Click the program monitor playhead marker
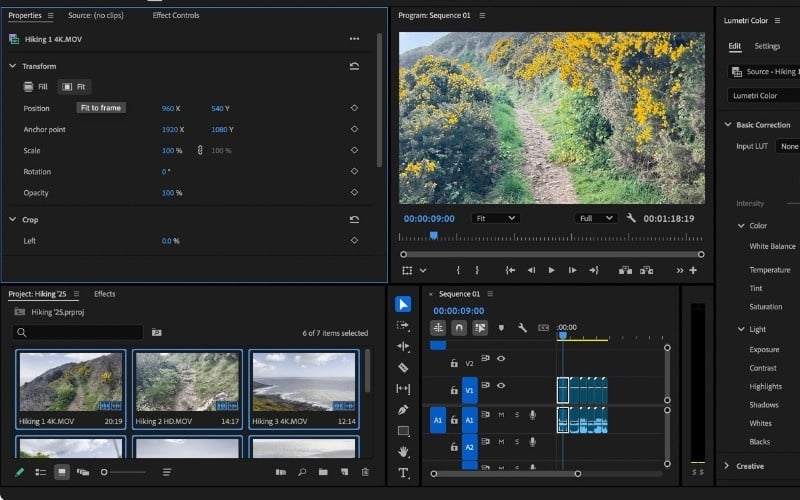 433,236
